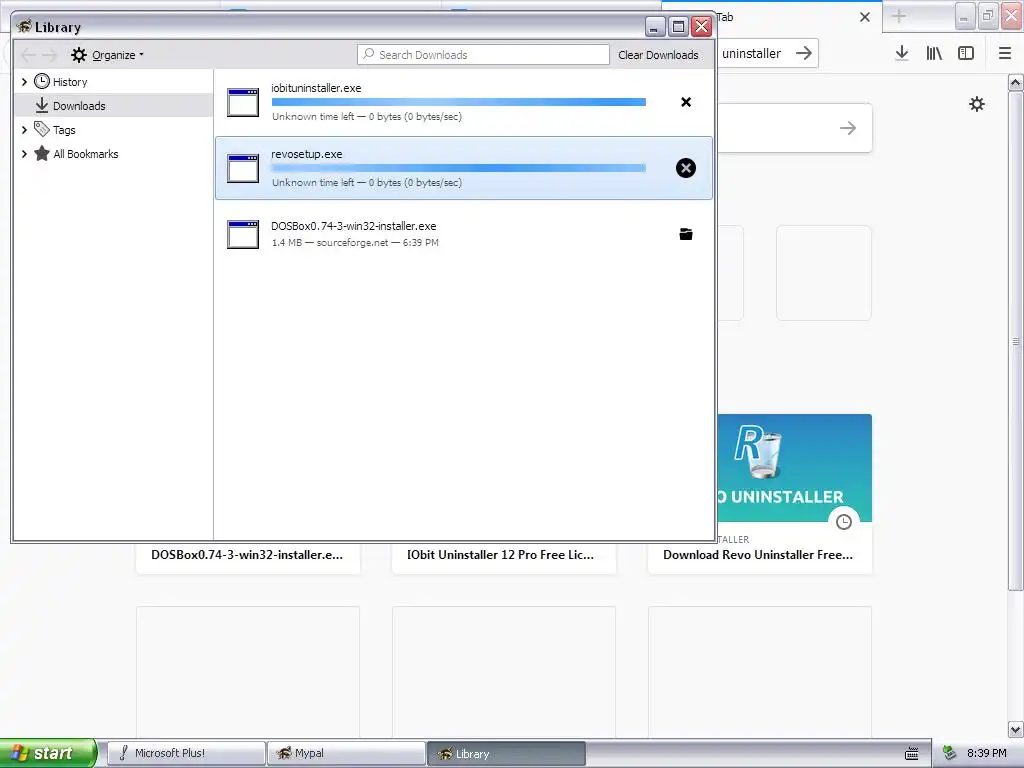Image resolution: width=1024 pixels, height=768 pixels.
Task: Click the network tray icon
Action: [950, 753]
